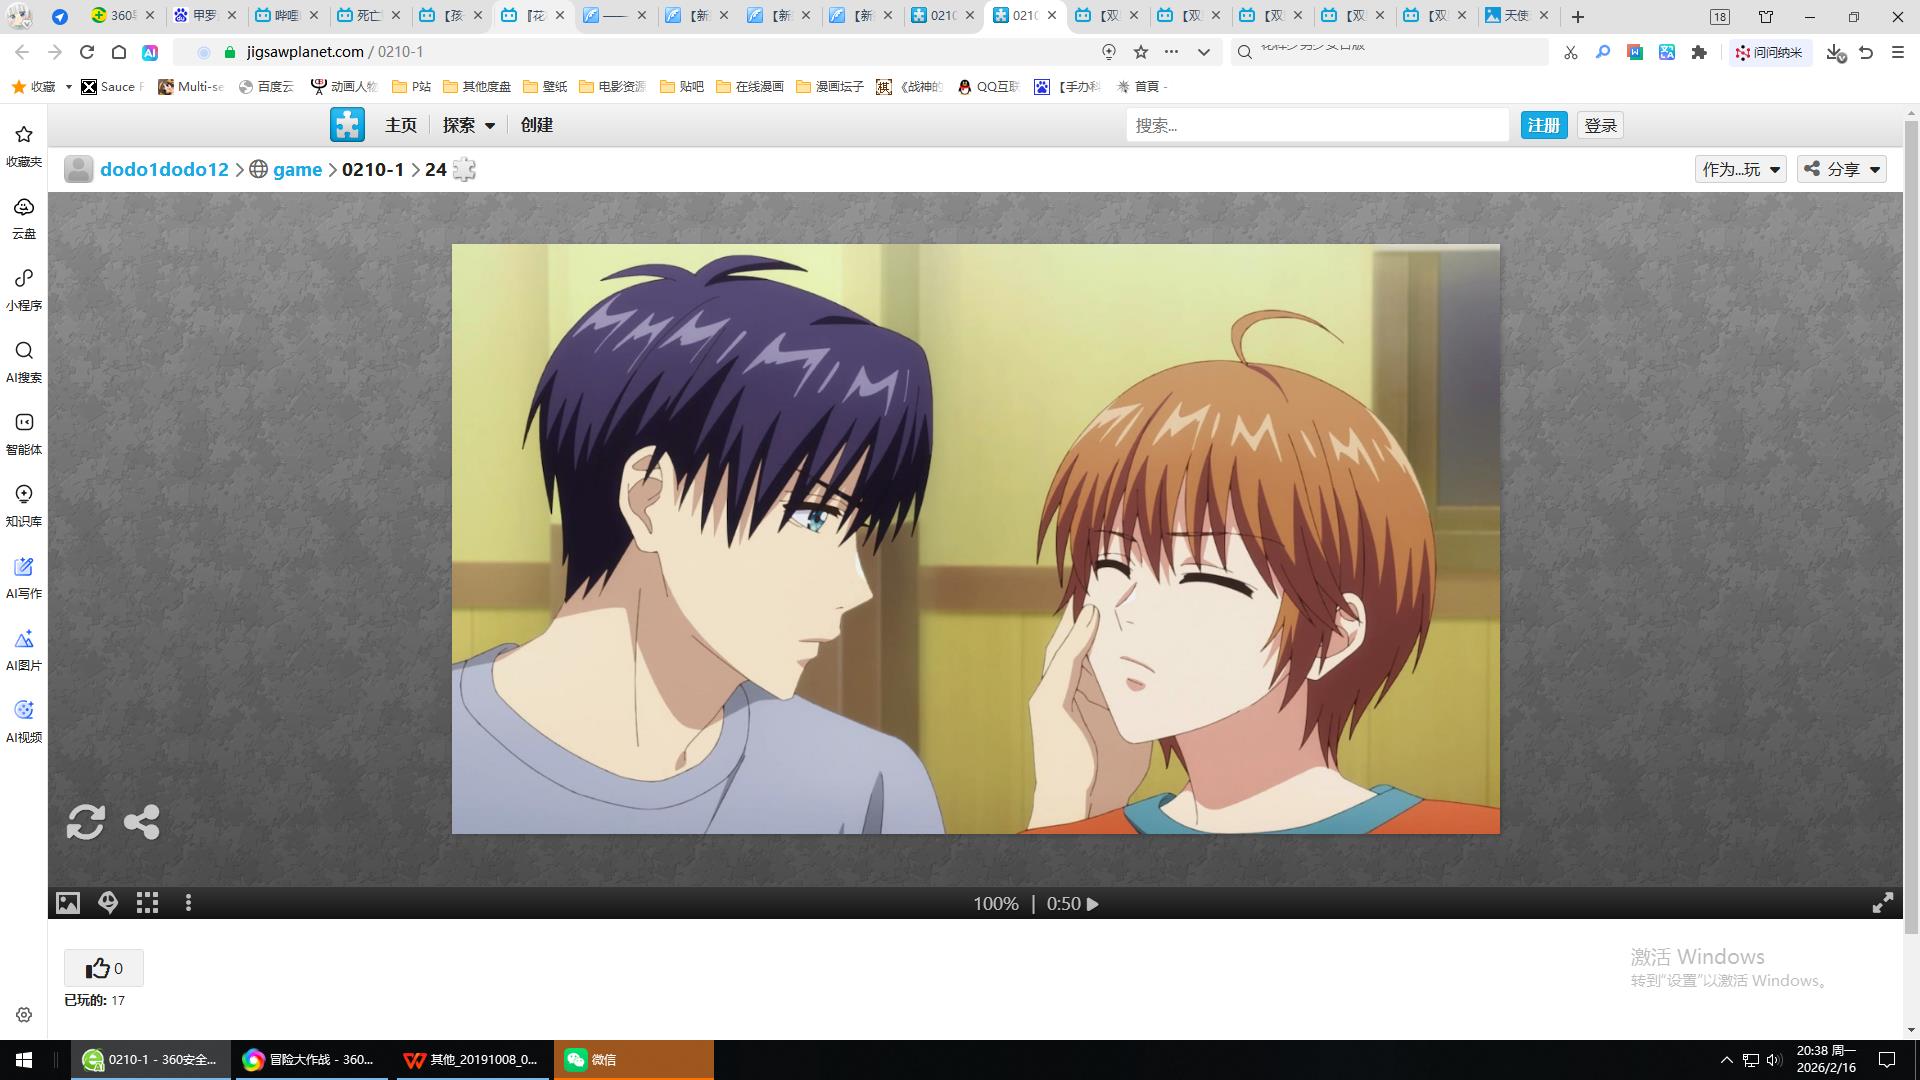
Task: Click the arrange pieces grid icon
Action: (x=148, y=903)
